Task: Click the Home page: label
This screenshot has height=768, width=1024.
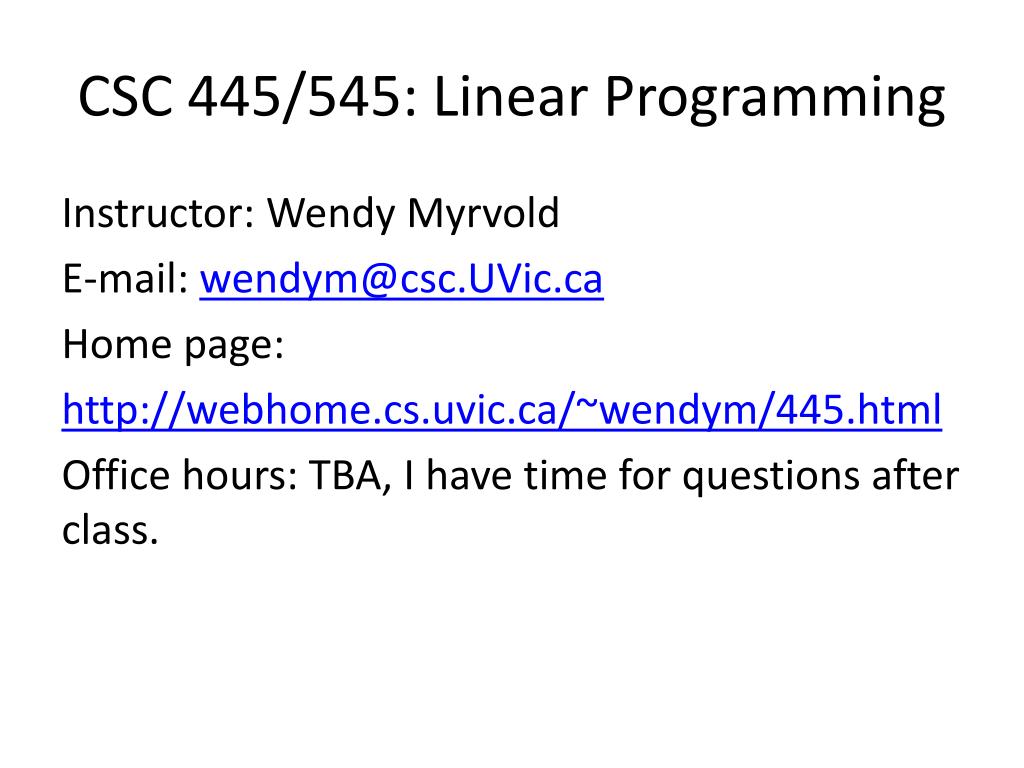Action: 173,345
